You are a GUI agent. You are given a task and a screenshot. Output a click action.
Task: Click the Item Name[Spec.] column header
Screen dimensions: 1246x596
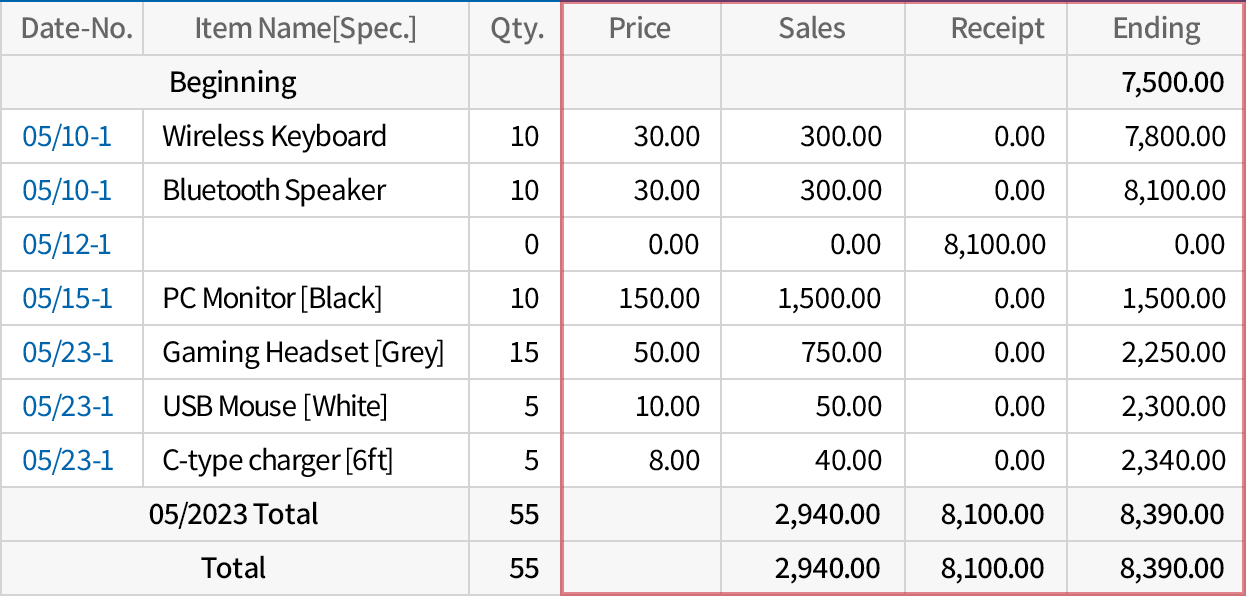coord(305,28)
